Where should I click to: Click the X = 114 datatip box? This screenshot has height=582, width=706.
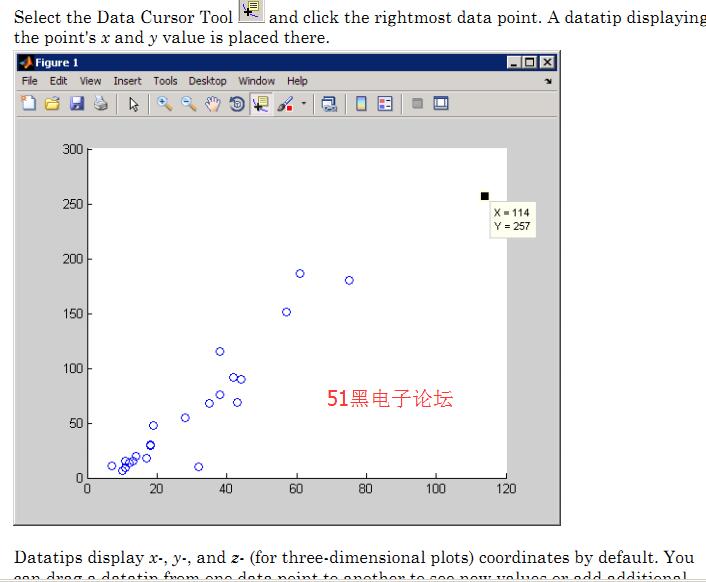[x=512, y=219]
